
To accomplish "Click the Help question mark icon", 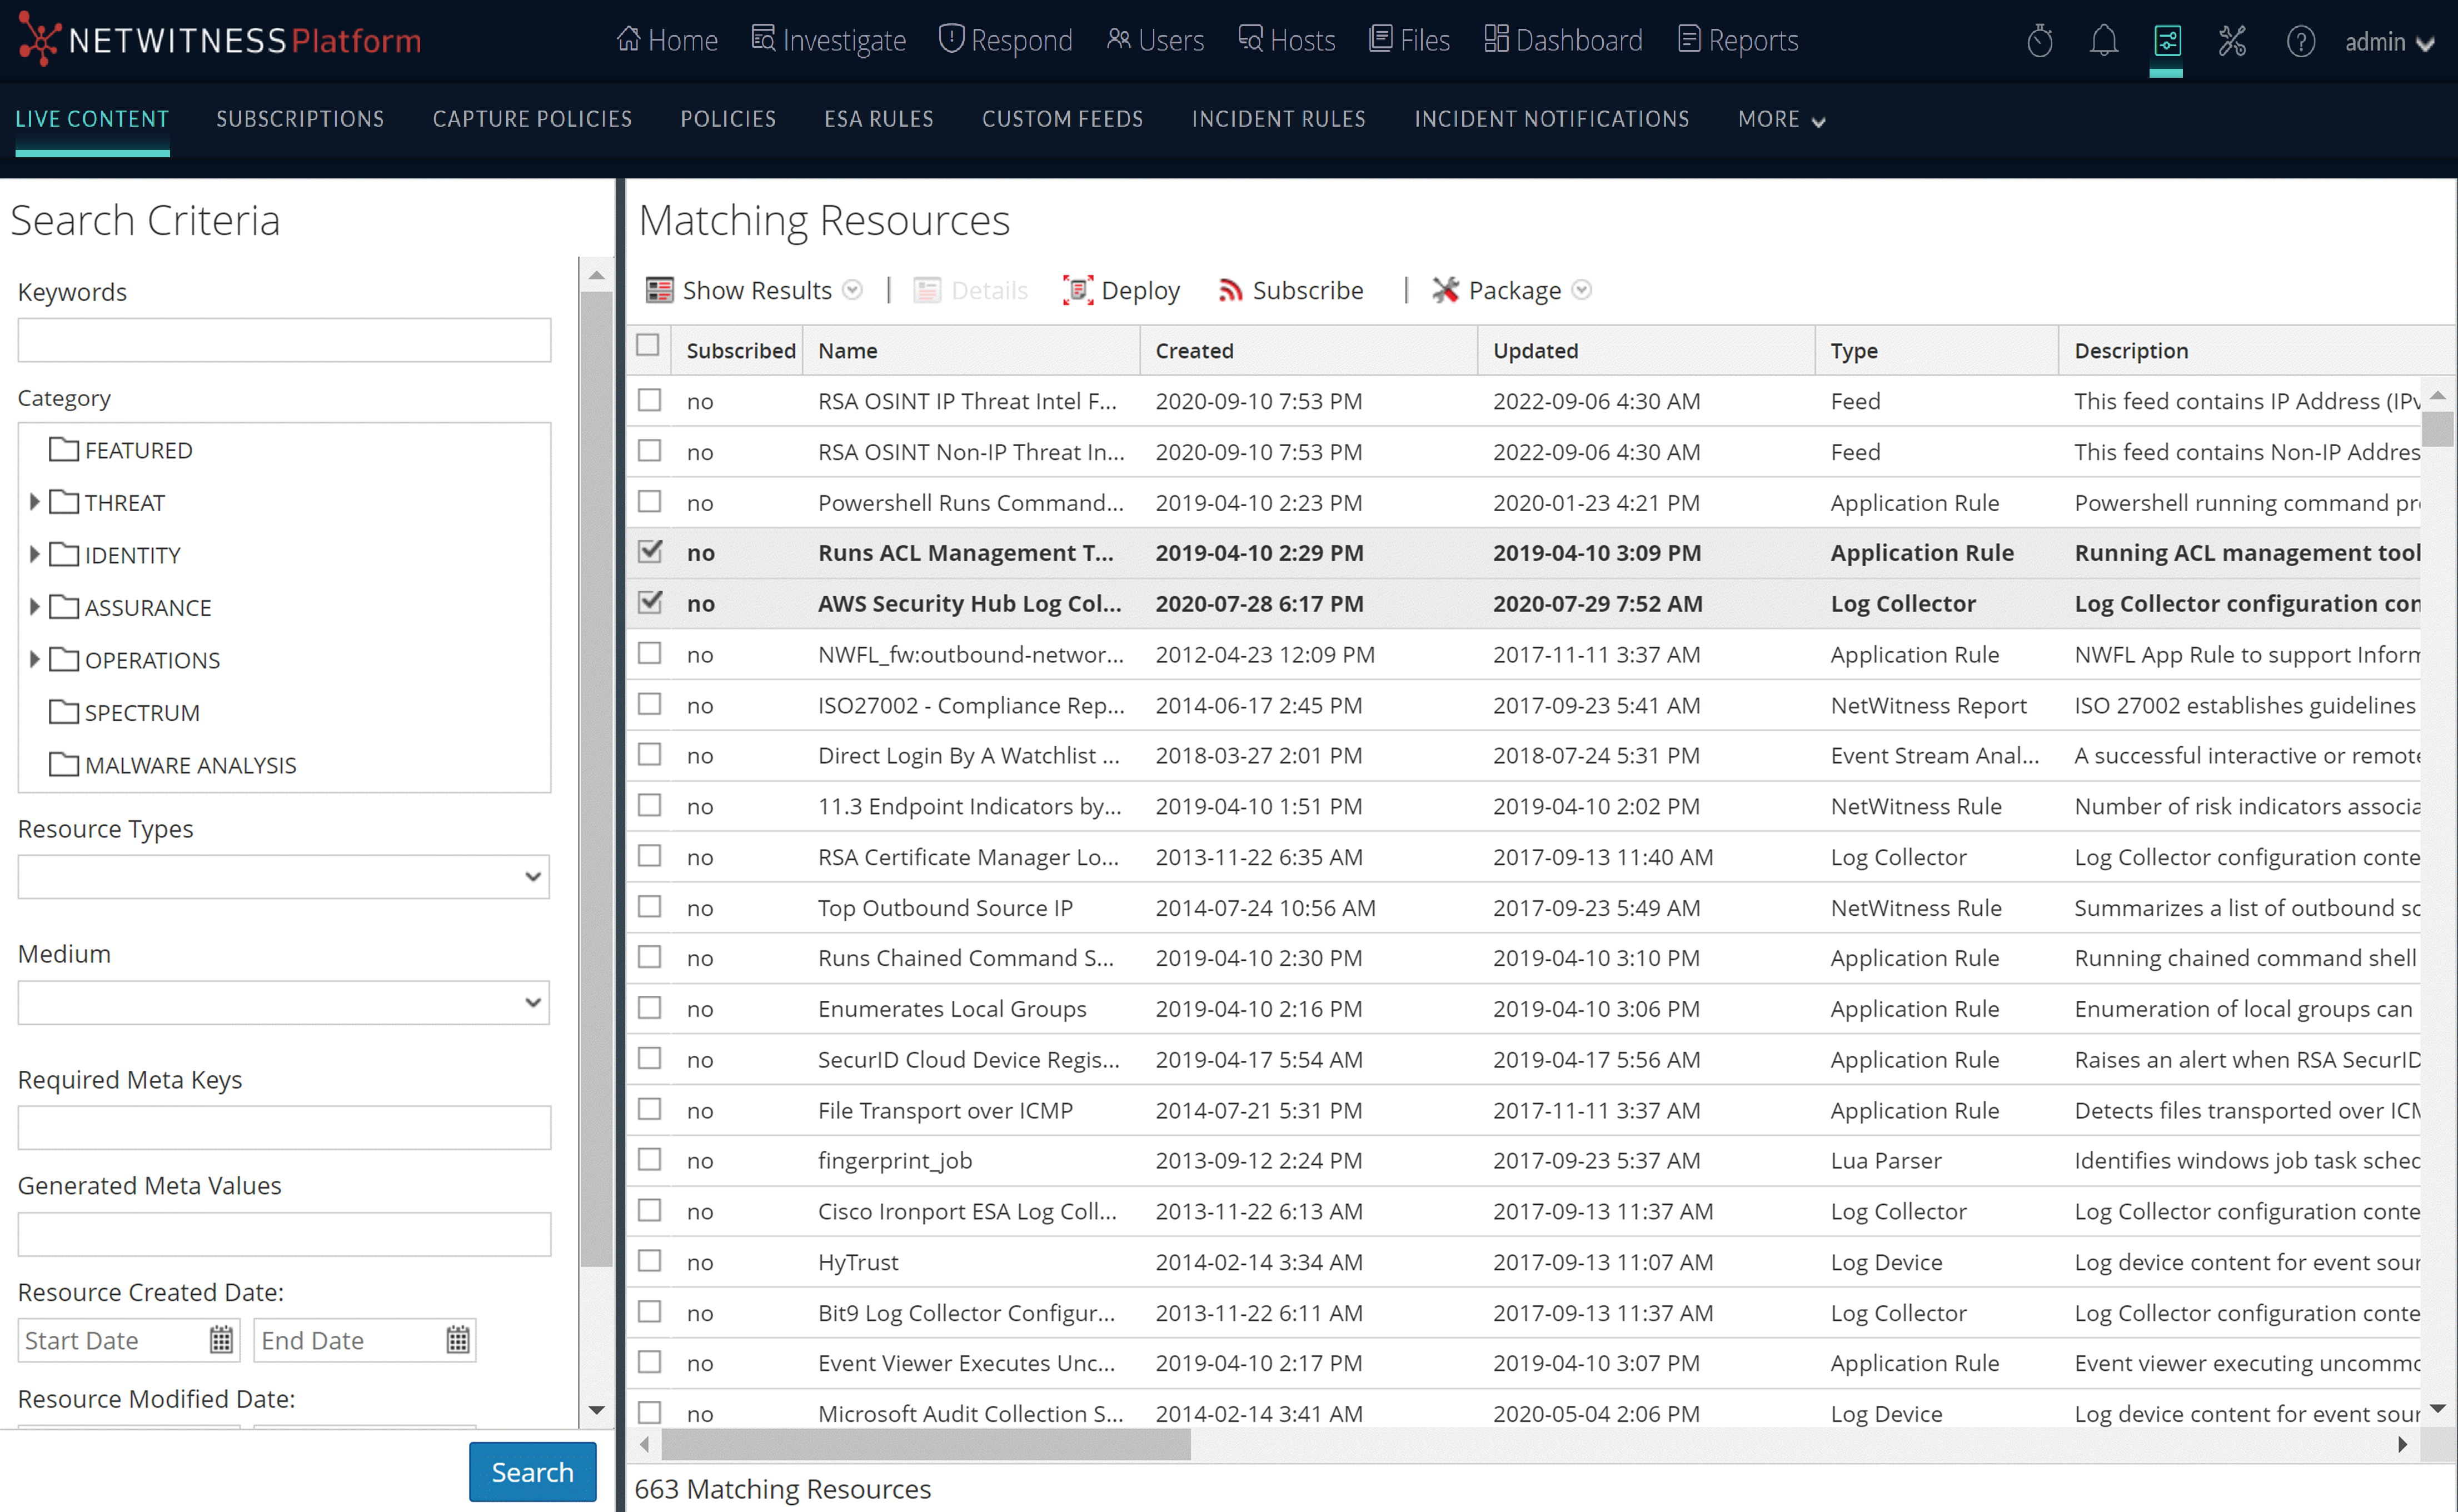I will coord(2300,41).
